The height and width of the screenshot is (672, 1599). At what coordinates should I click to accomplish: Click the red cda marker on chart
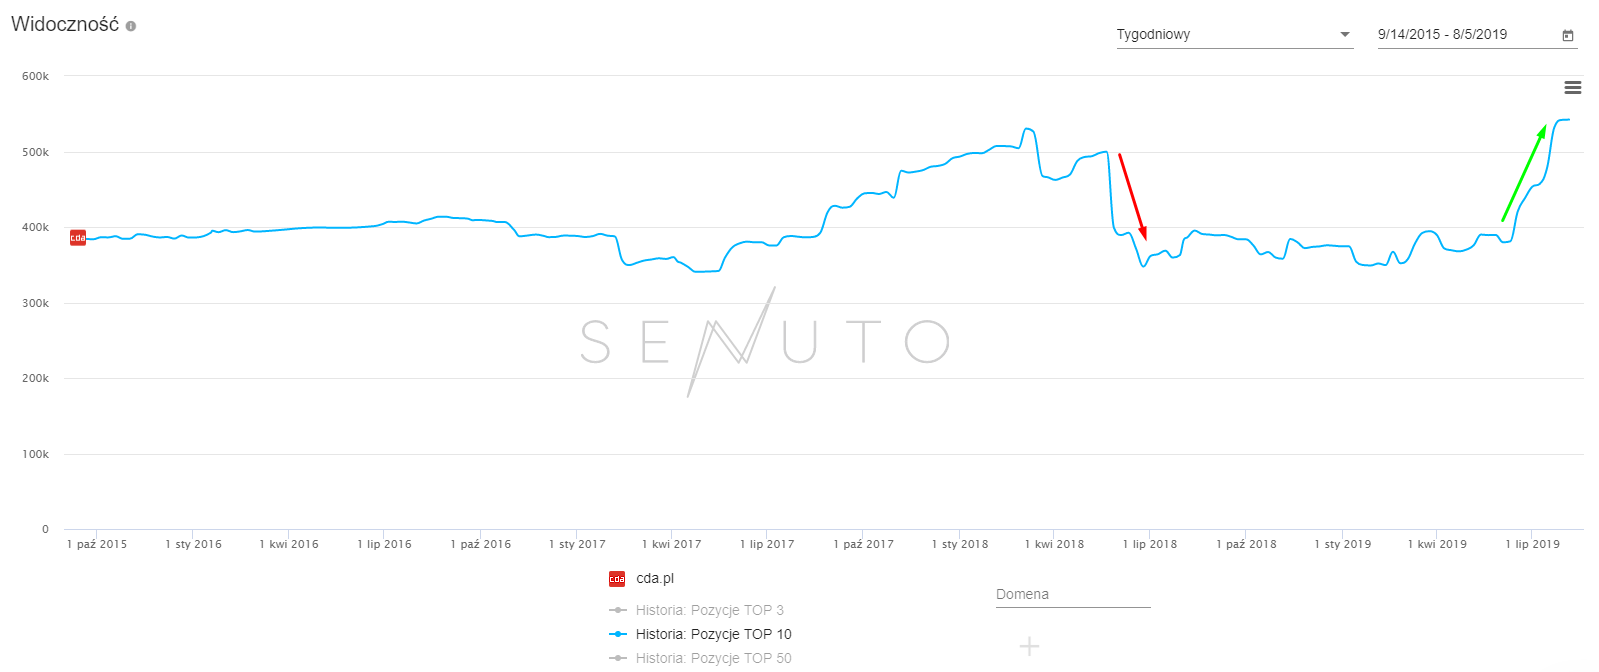click(x=77, y=237)
